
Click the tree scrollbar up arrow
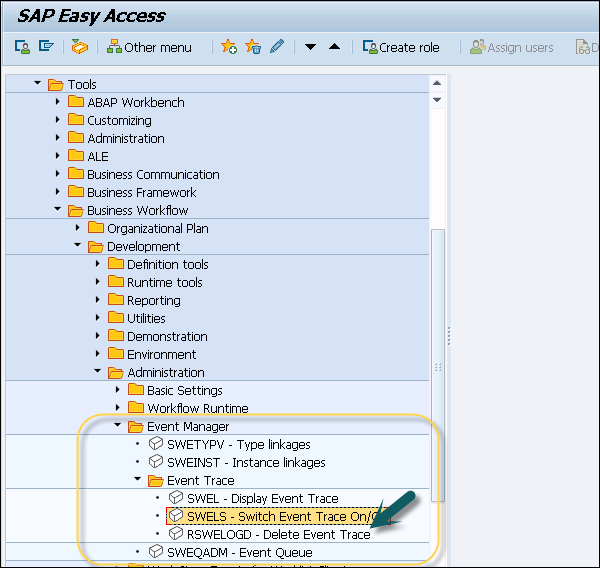pos(437,83)
